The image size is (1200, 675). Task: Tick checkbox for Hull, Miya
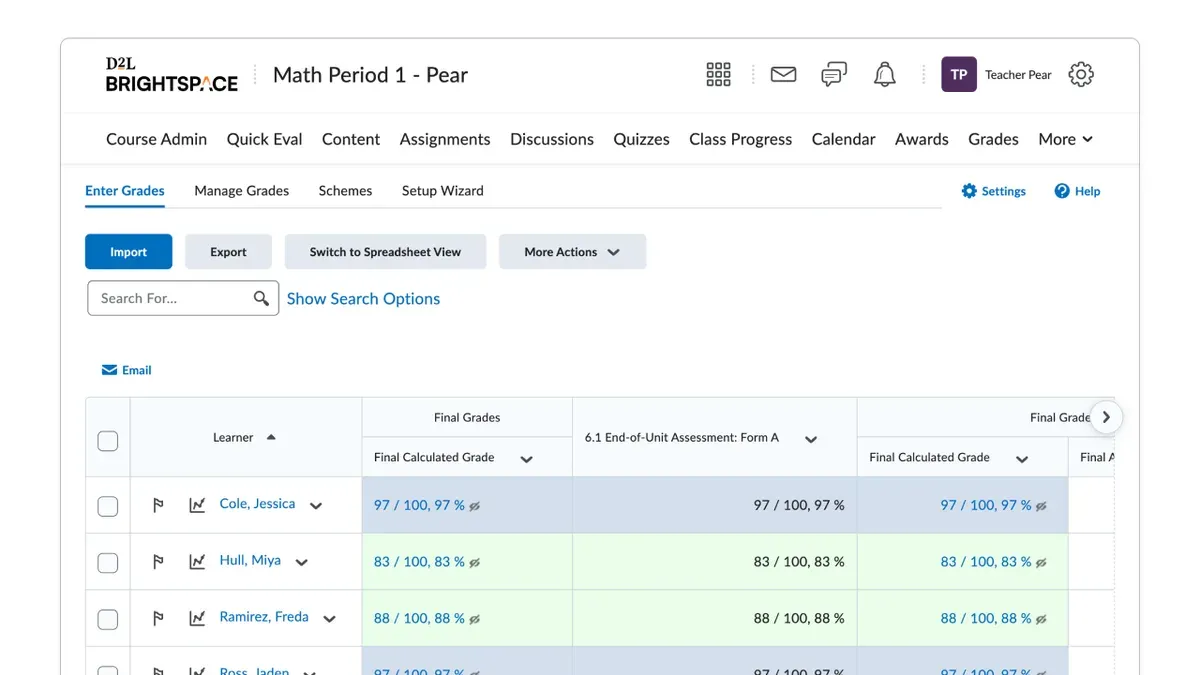click(x=108, y=563)
